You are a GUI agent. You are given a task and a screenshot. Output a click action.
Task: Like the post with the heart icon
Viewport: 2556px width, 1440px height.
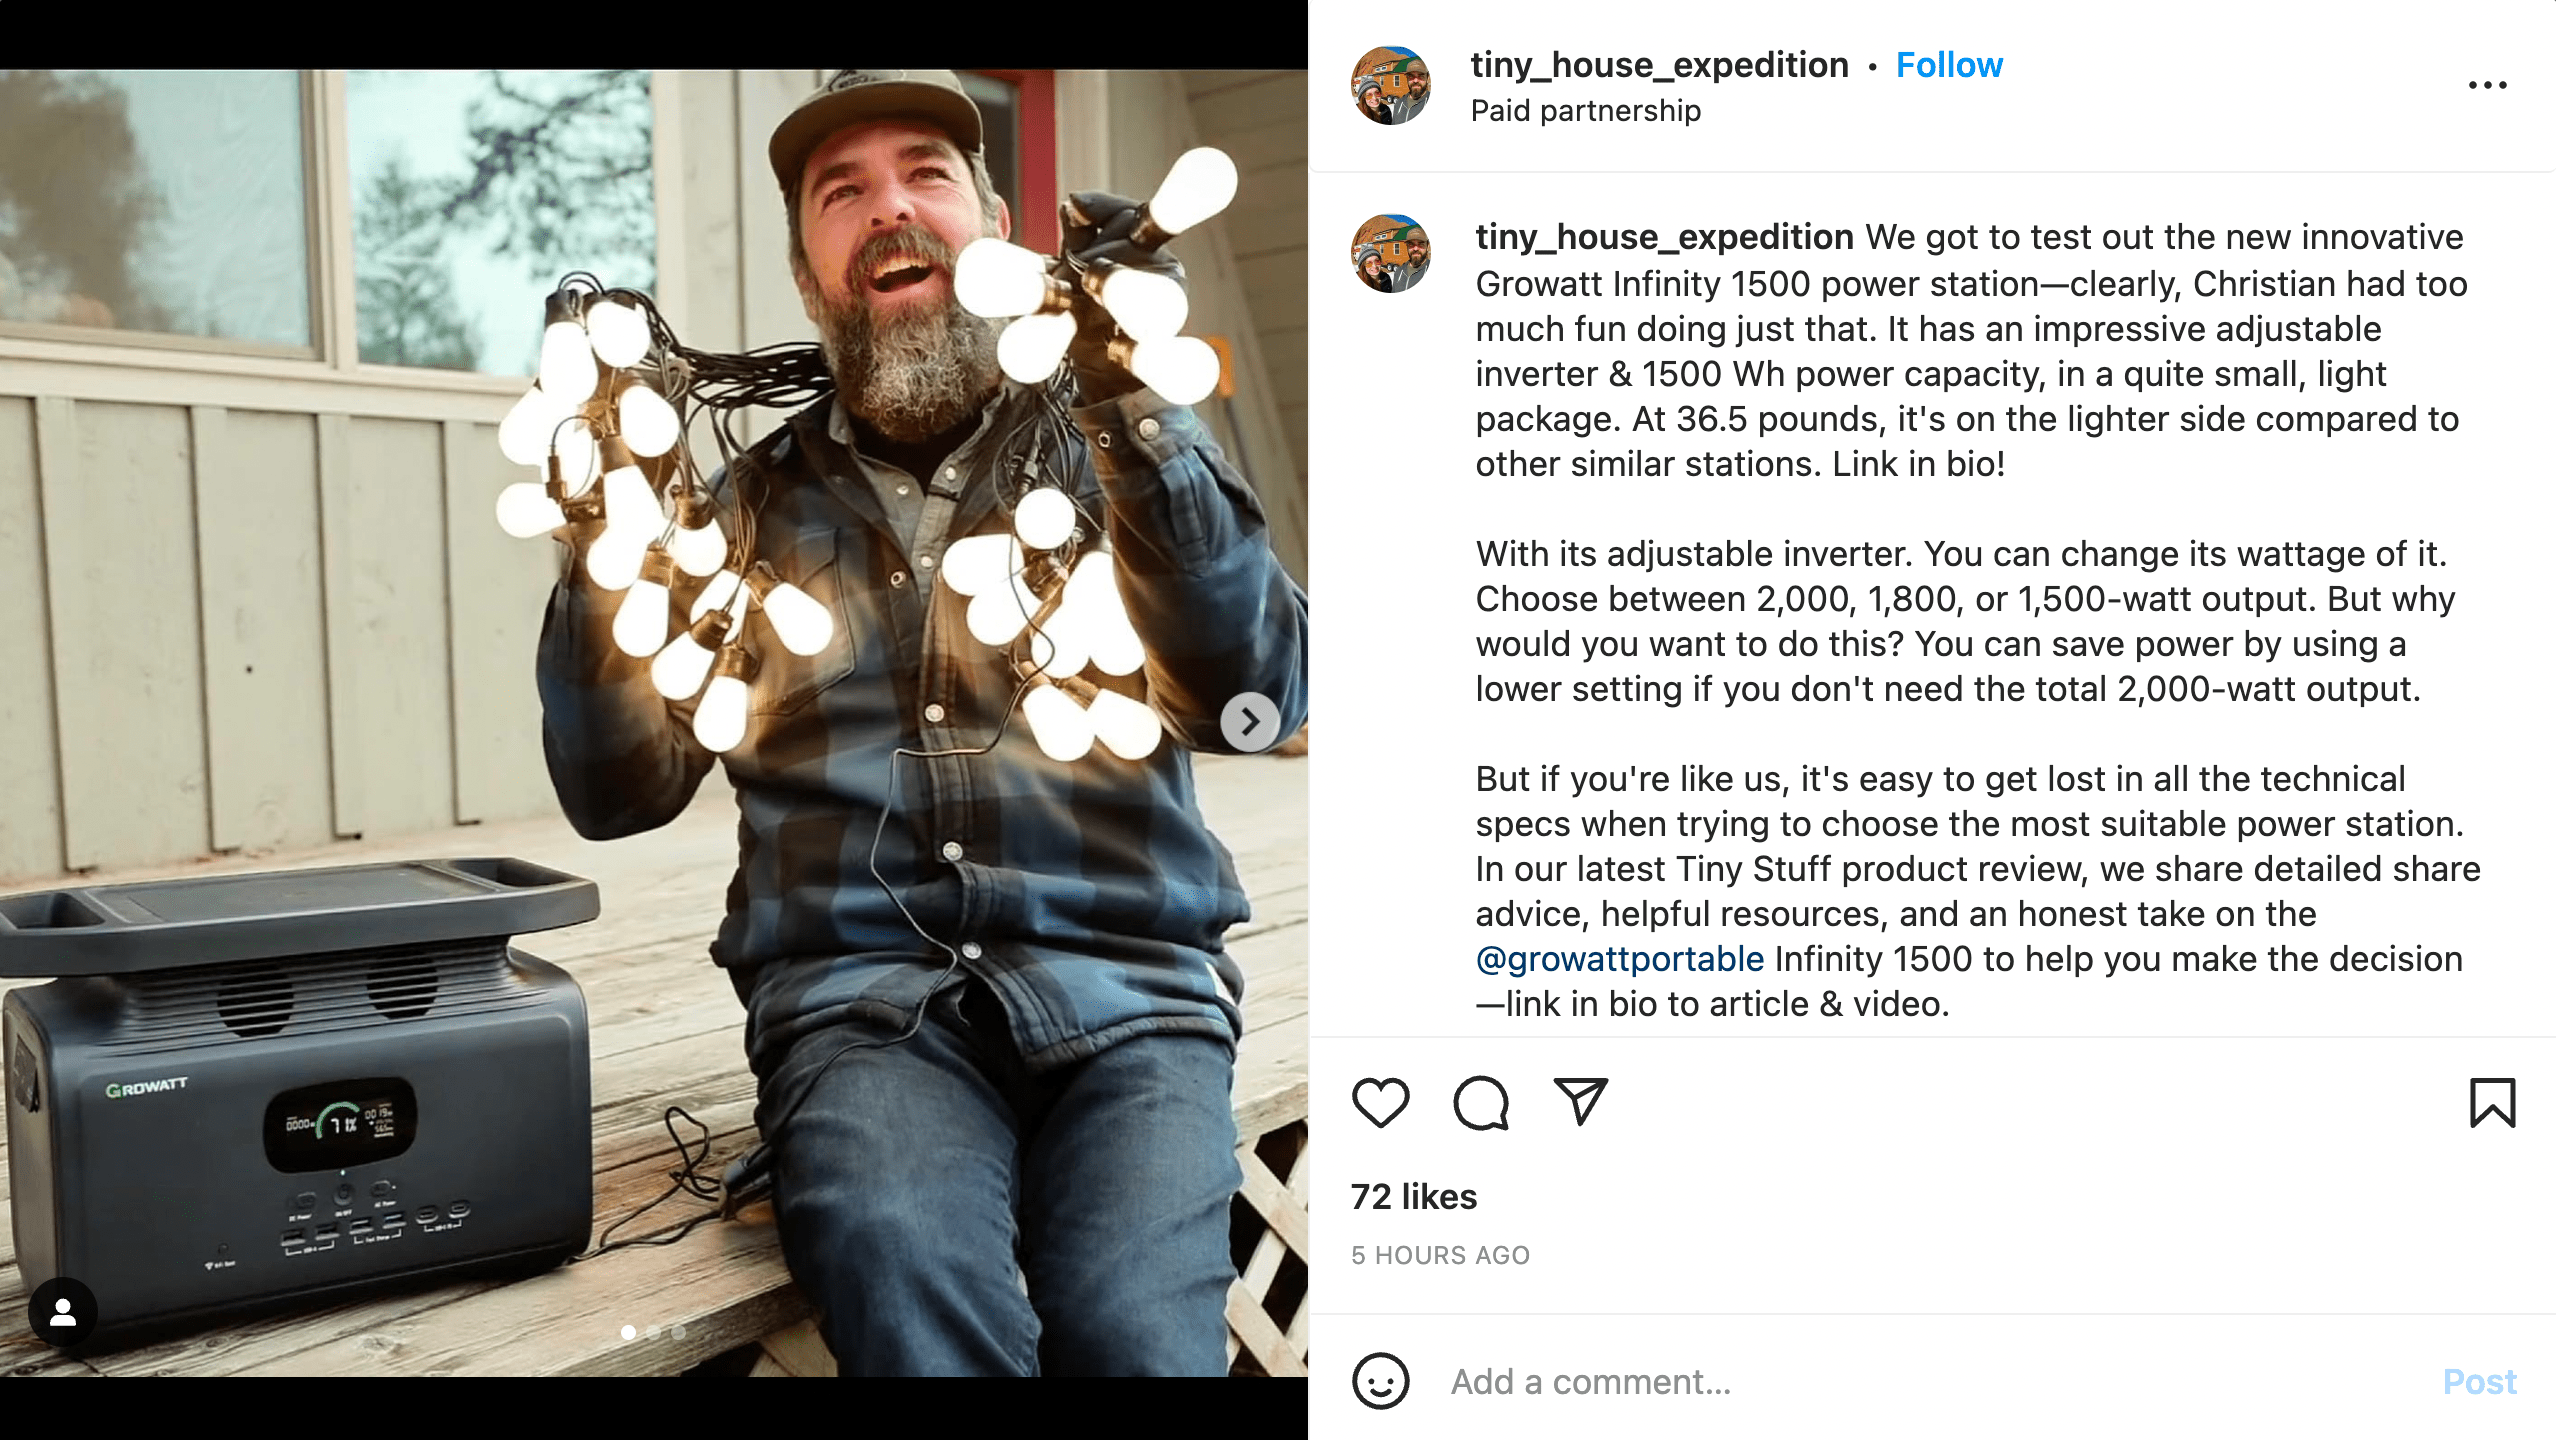1380,1104
